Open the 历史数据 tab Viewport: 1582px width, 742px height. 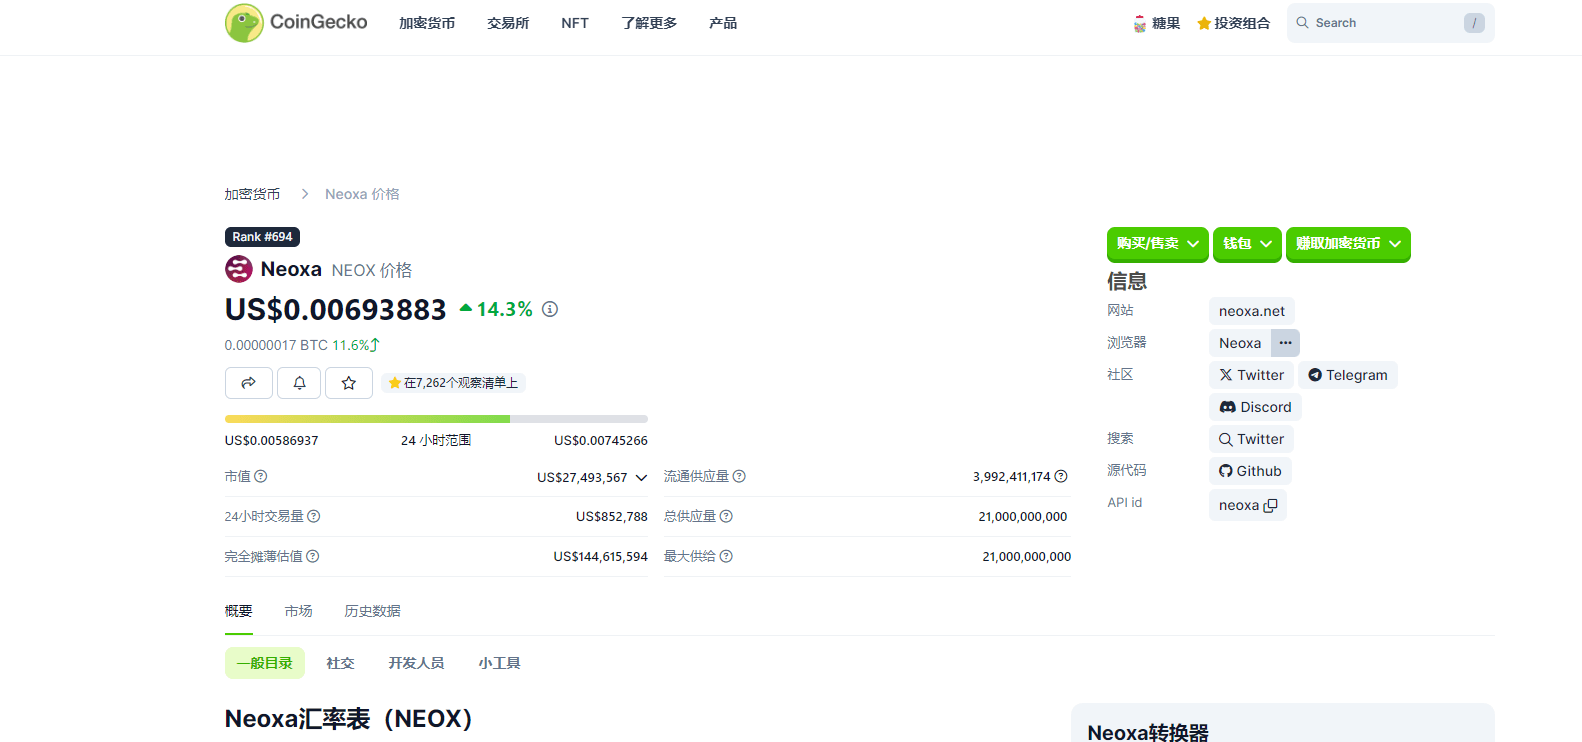click(x=372, y=611)
